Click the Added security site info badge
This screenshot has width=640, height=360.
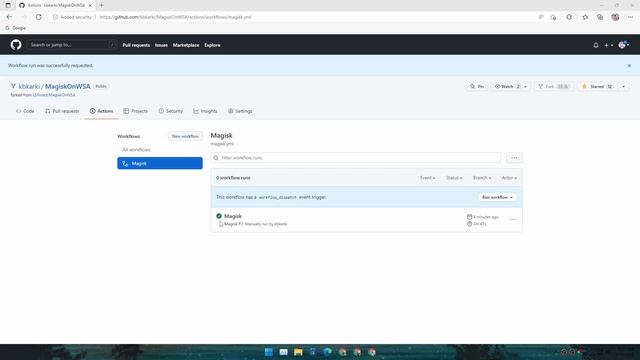tap(72, 17)
